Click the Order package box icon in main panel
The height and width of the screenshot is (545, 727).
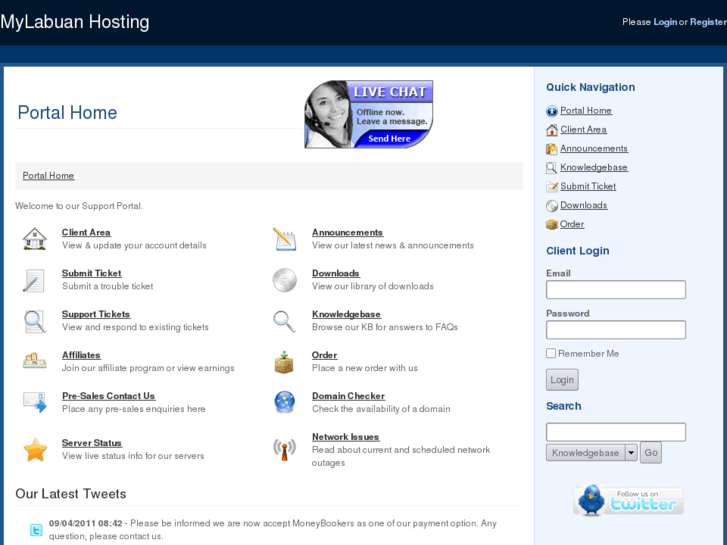tap(284, 362)
